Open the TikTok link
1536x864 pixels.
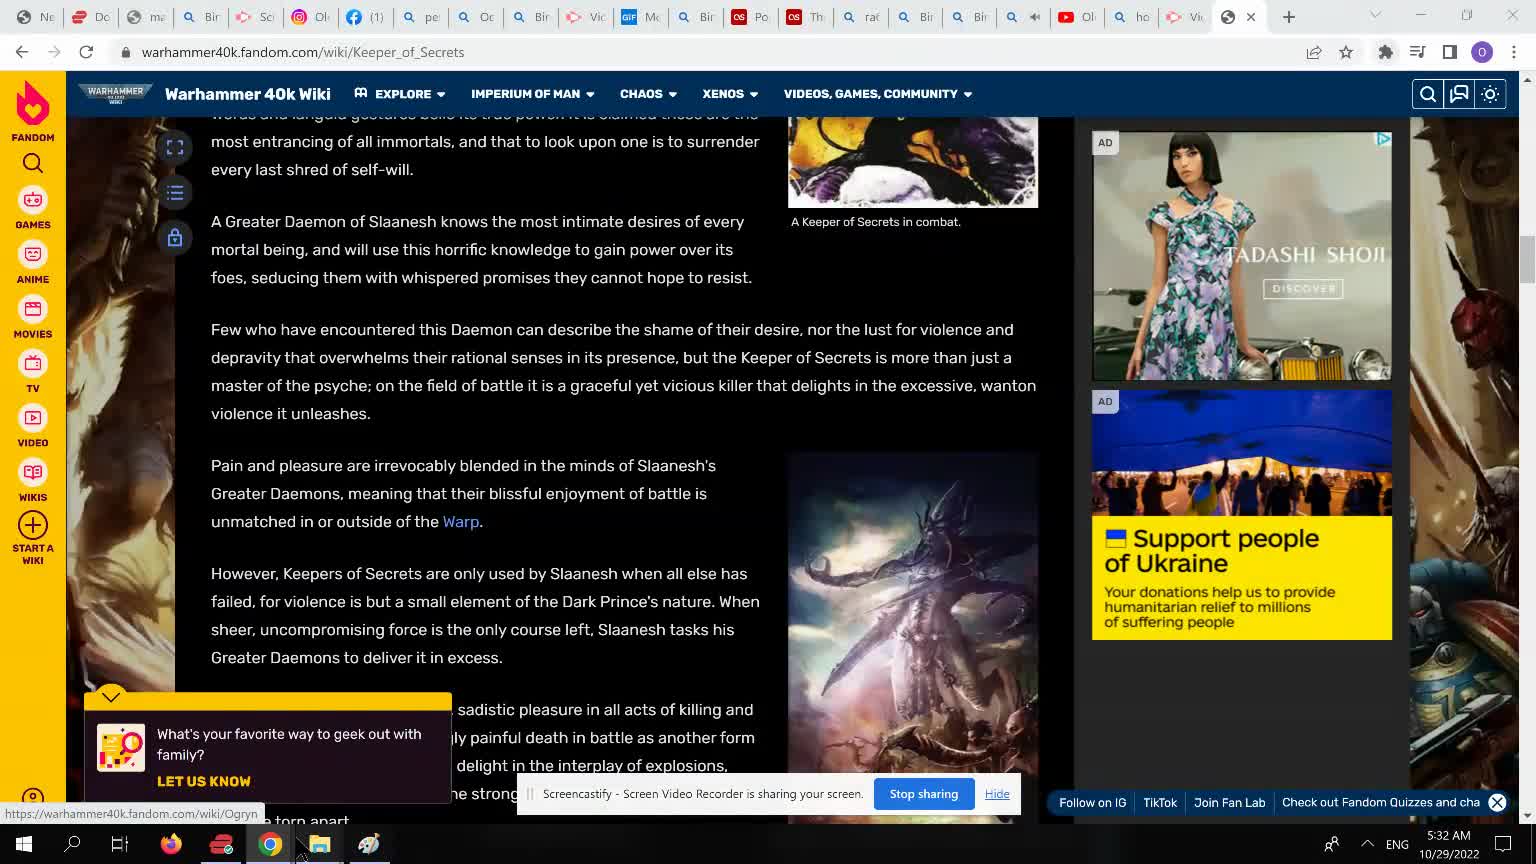(x=1160, y=802)
